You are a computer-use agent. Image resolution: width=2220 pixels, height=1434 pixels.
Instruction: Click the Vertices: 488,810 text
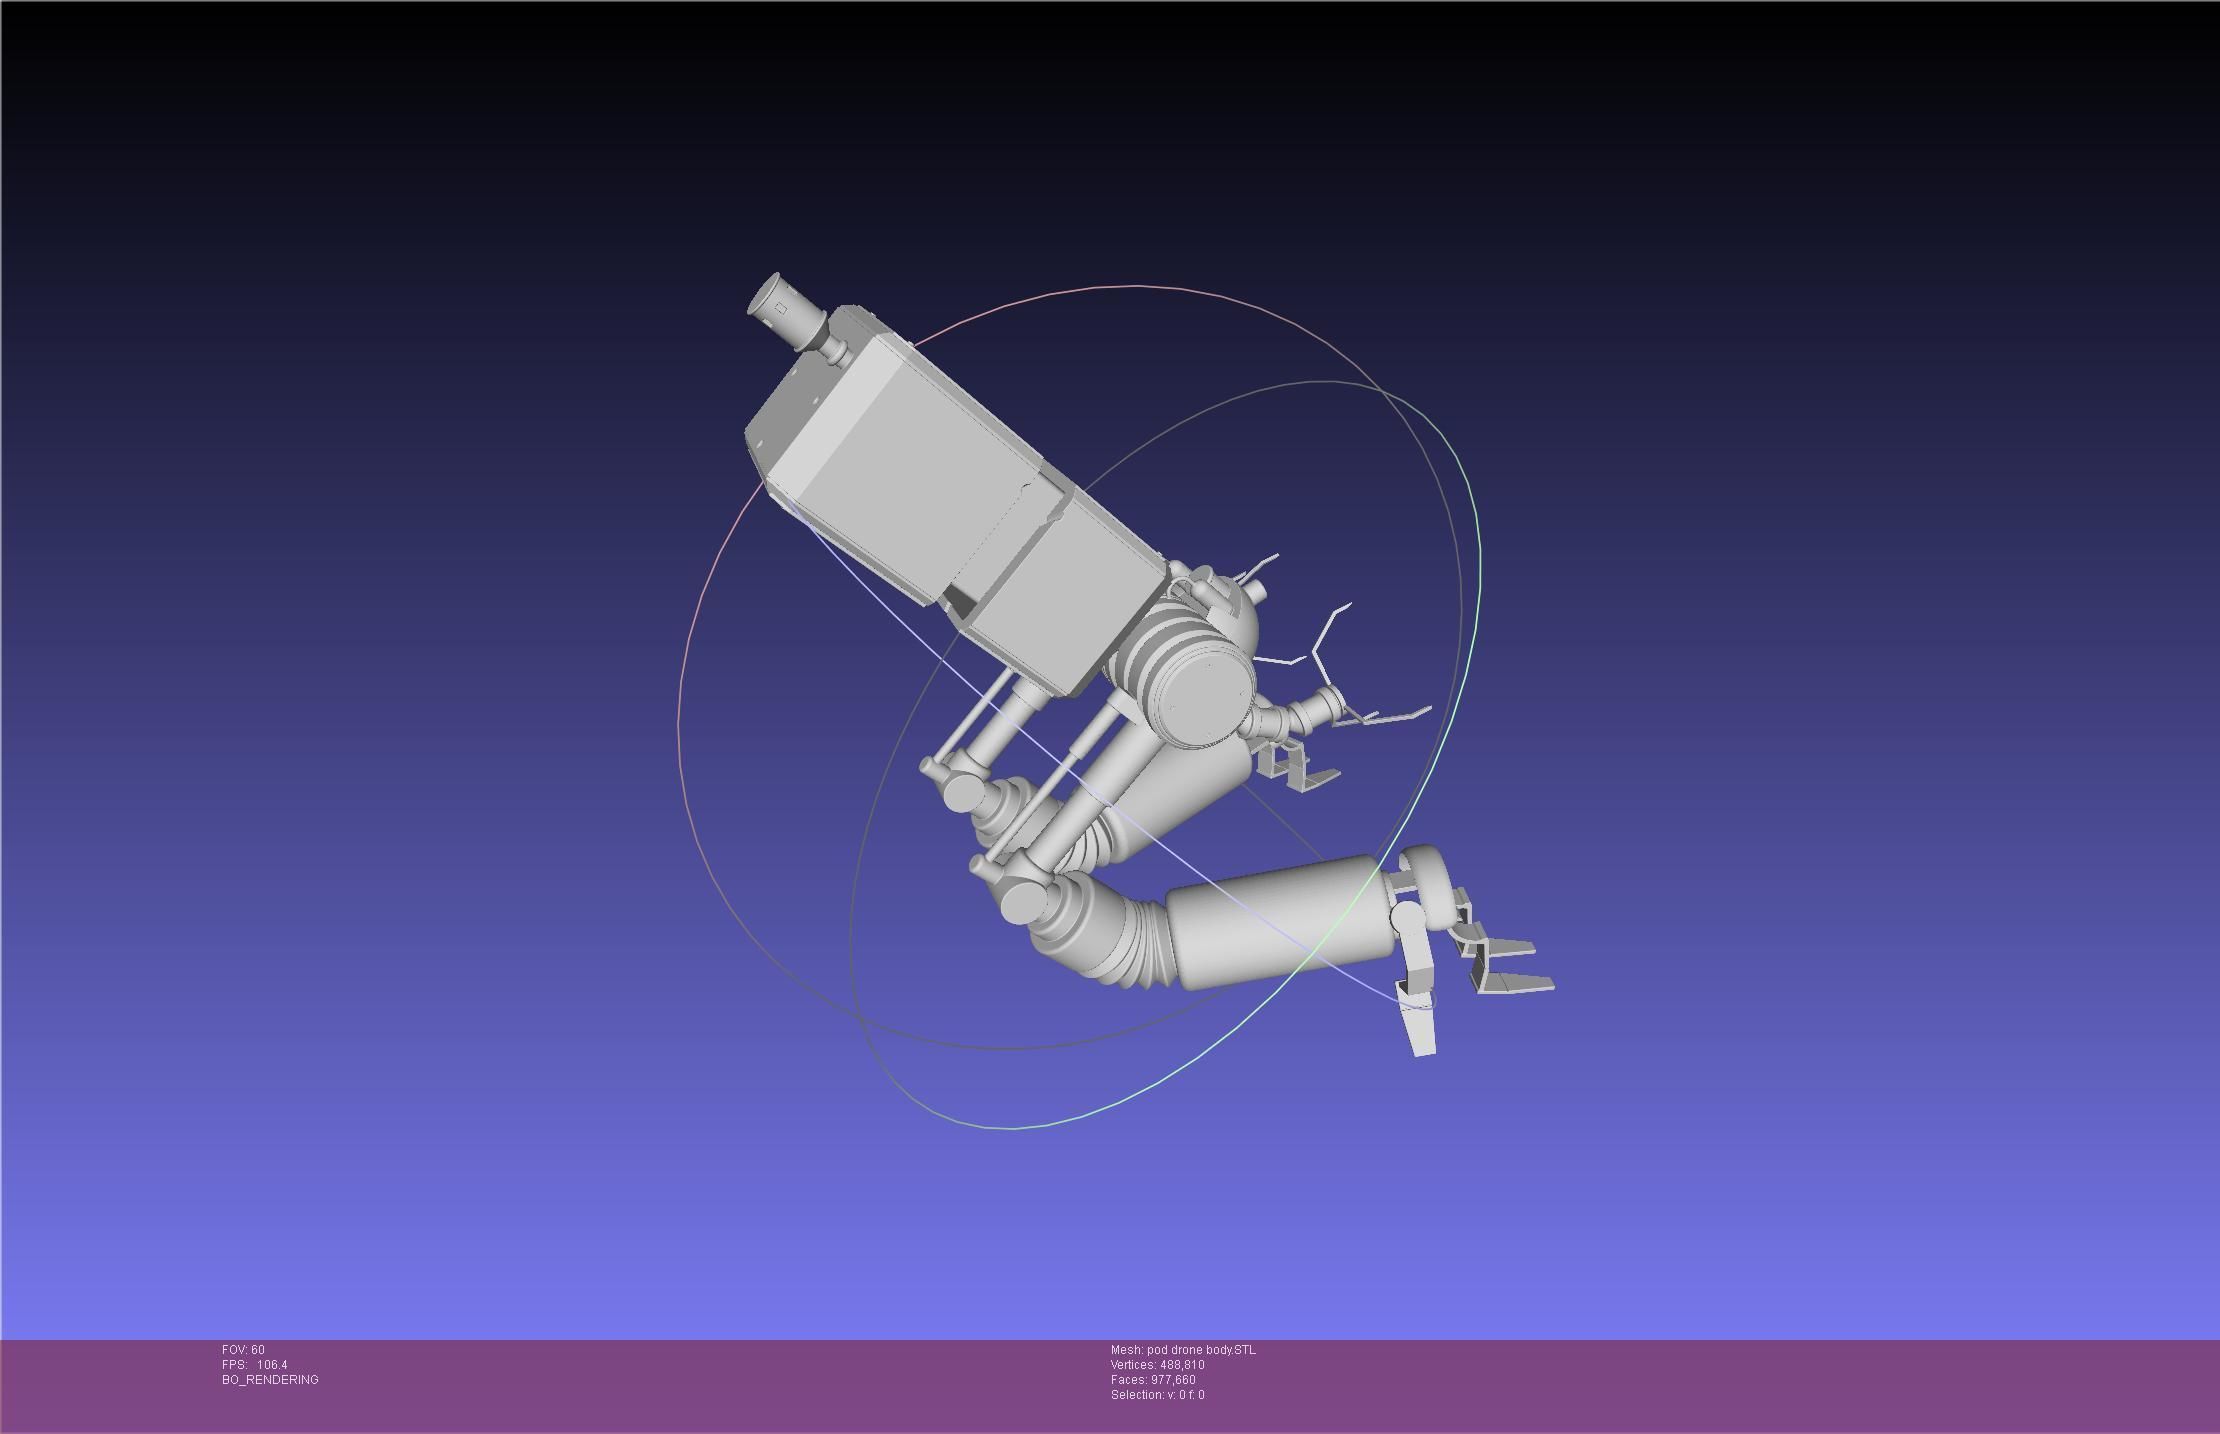point(1157,1365)
